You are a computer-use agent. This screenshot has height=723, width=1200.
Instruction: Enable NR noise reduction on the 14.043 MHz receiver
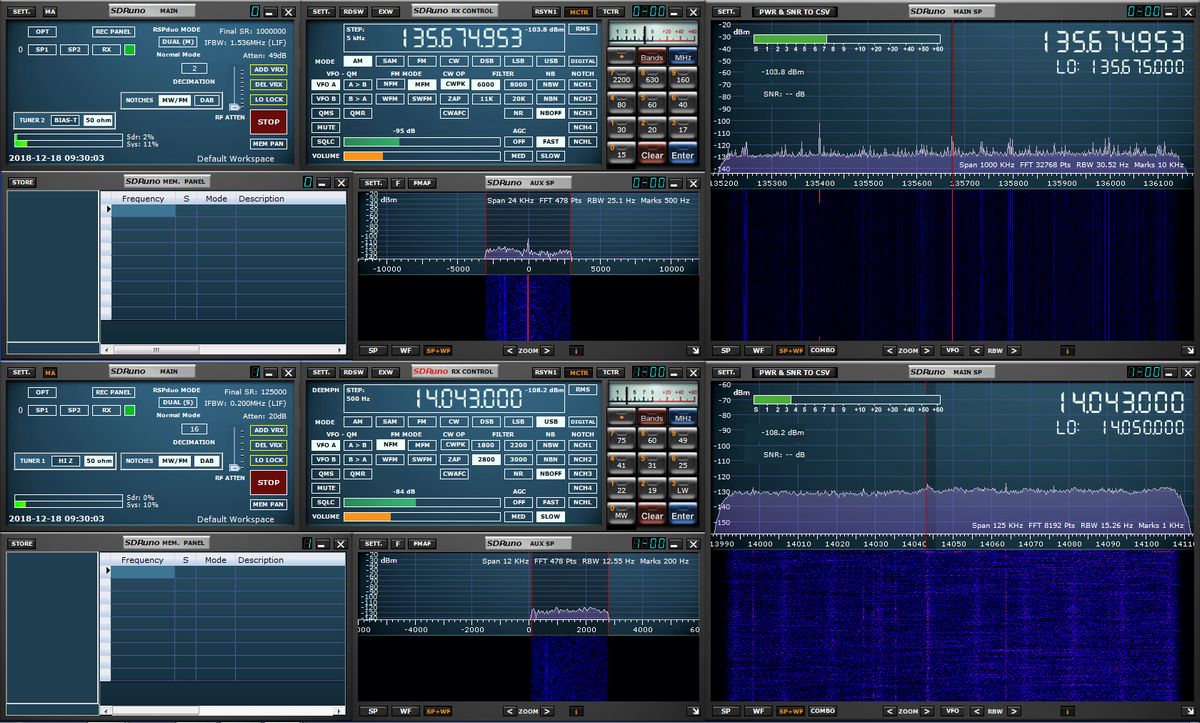pyautogui.click(x=517, y=473)
